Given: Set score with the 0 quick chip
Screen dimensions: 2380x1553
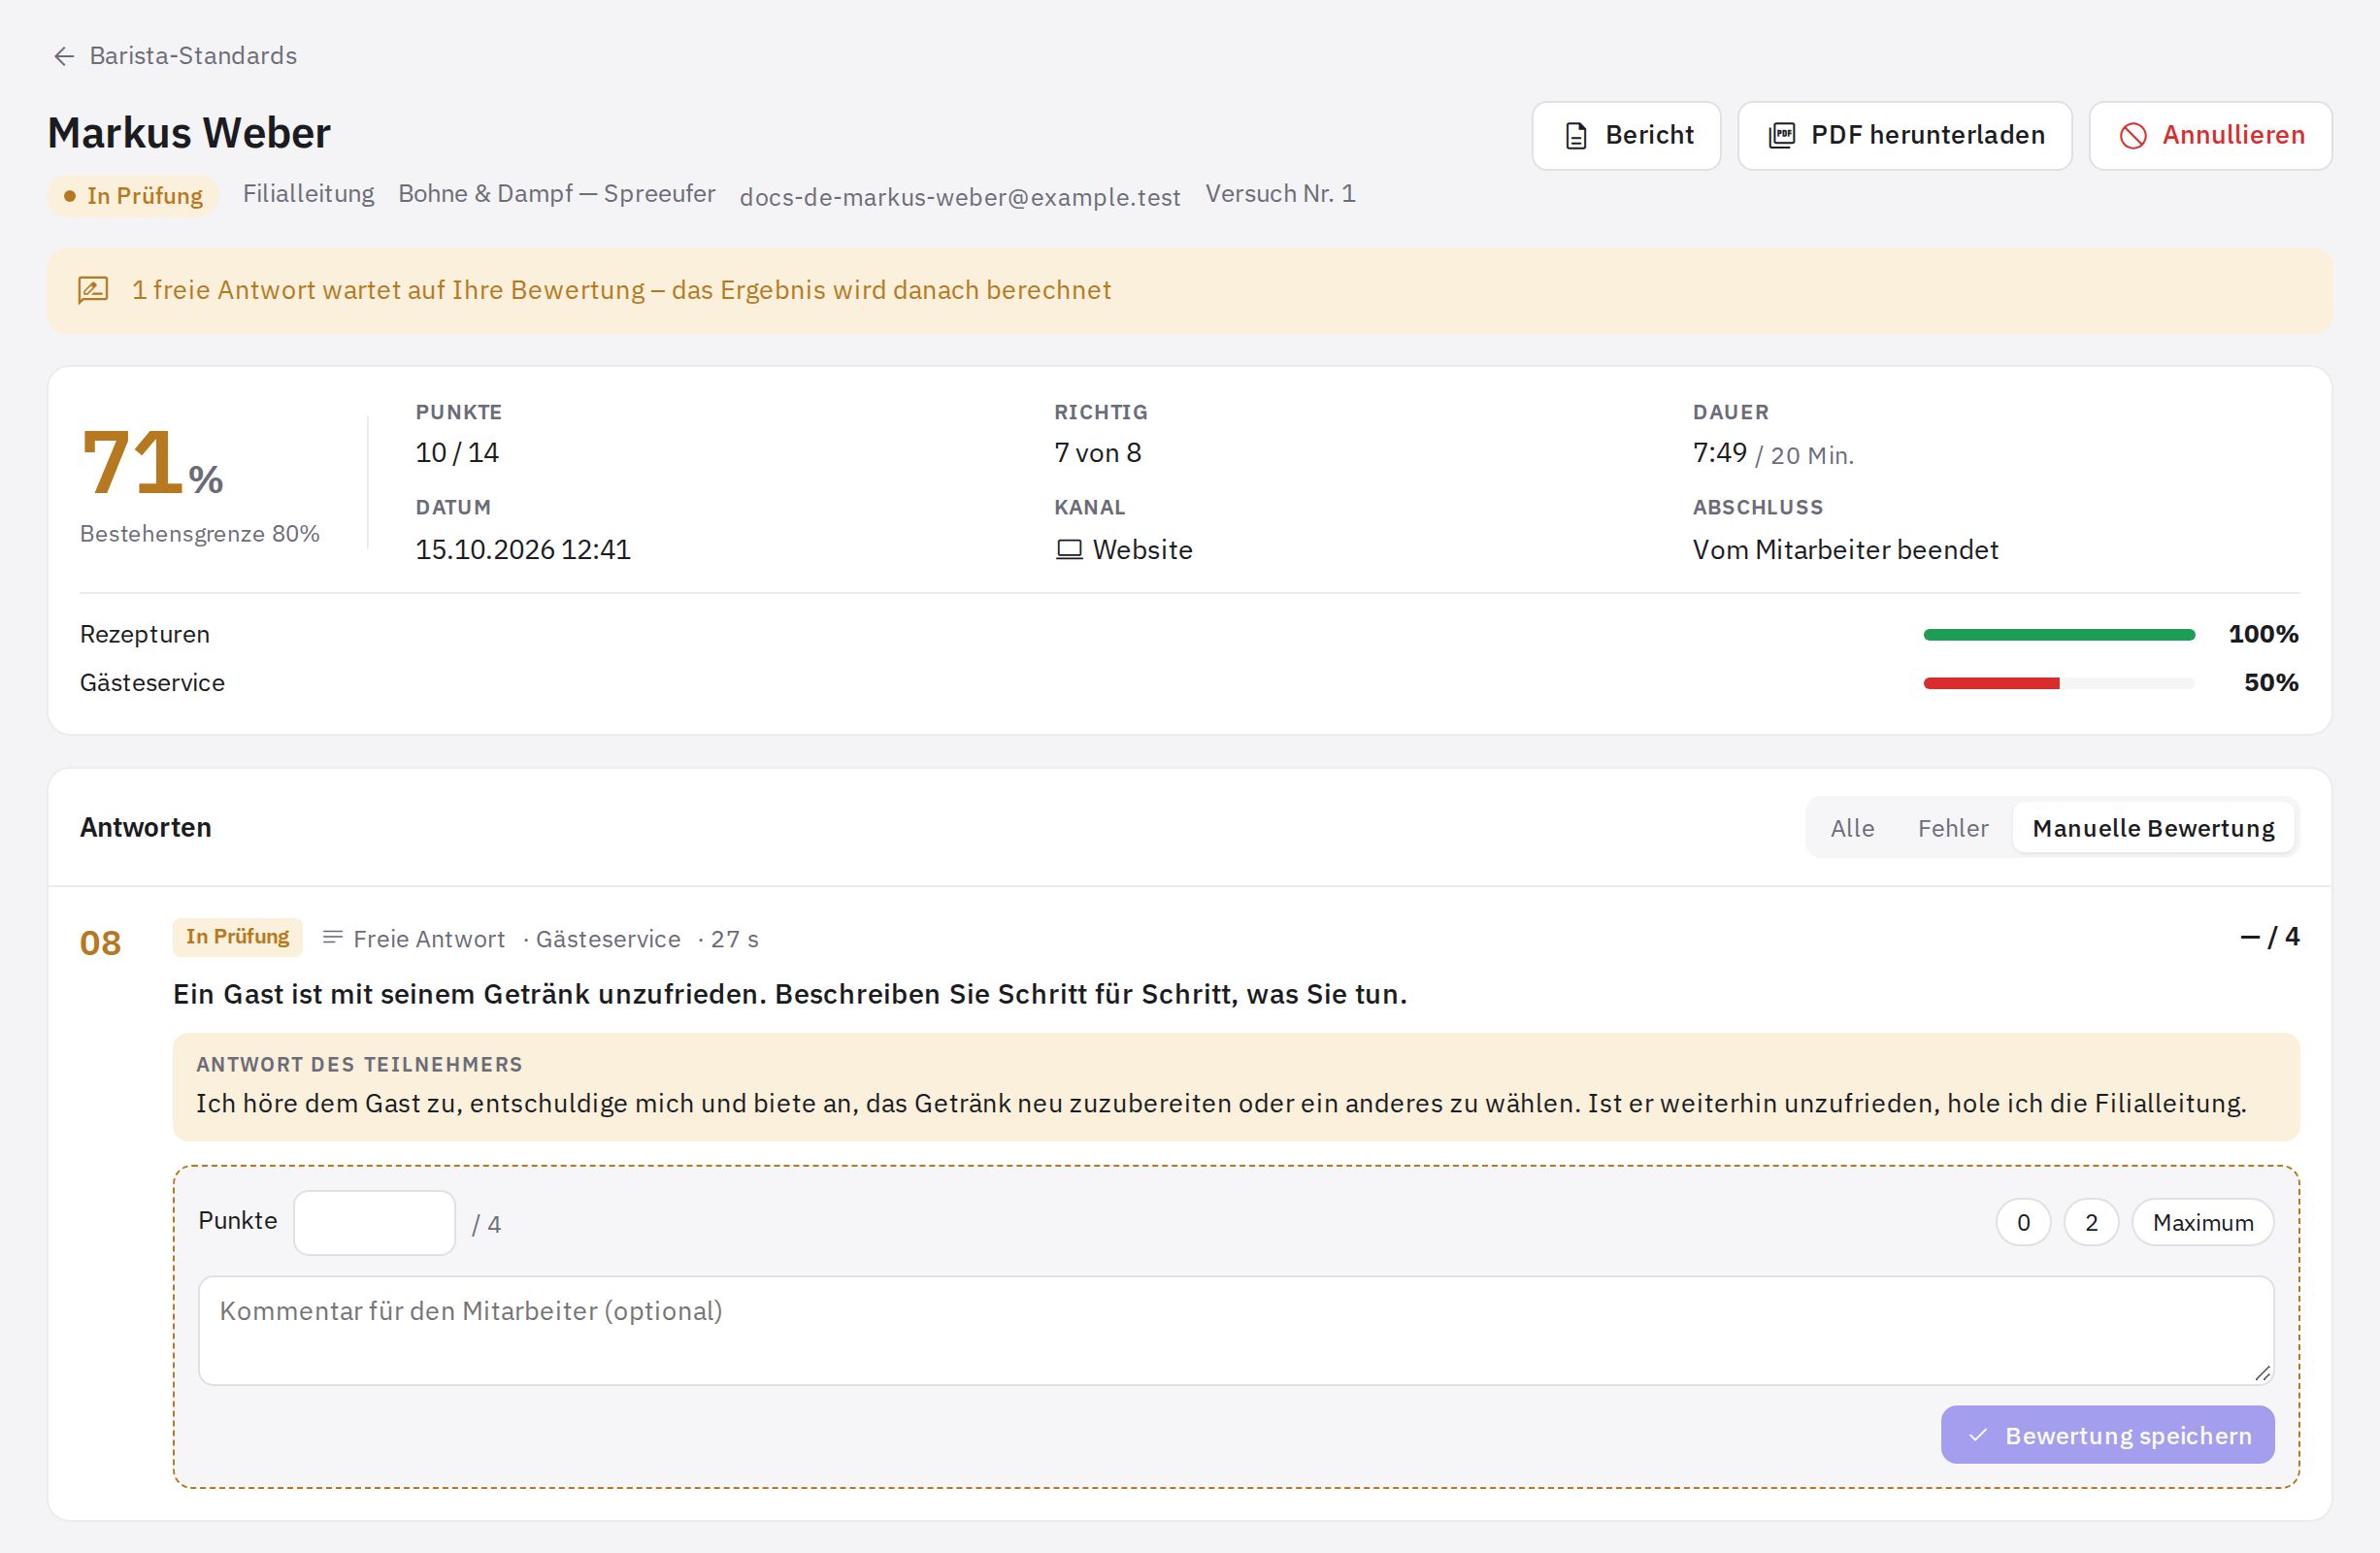Looking at the screenshot, I should pyautogui.click(x=2023, y=1222).
